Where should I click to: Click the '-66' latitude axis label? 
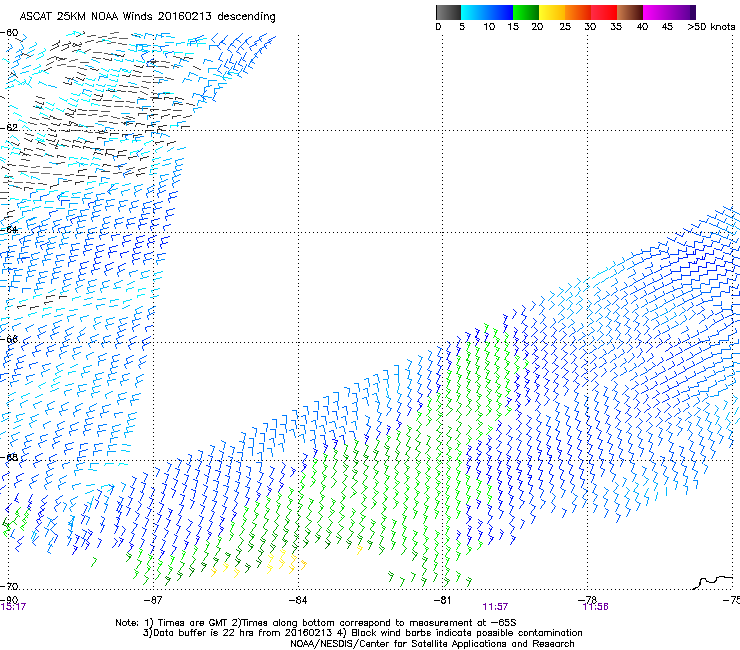[x=10, y=339]
